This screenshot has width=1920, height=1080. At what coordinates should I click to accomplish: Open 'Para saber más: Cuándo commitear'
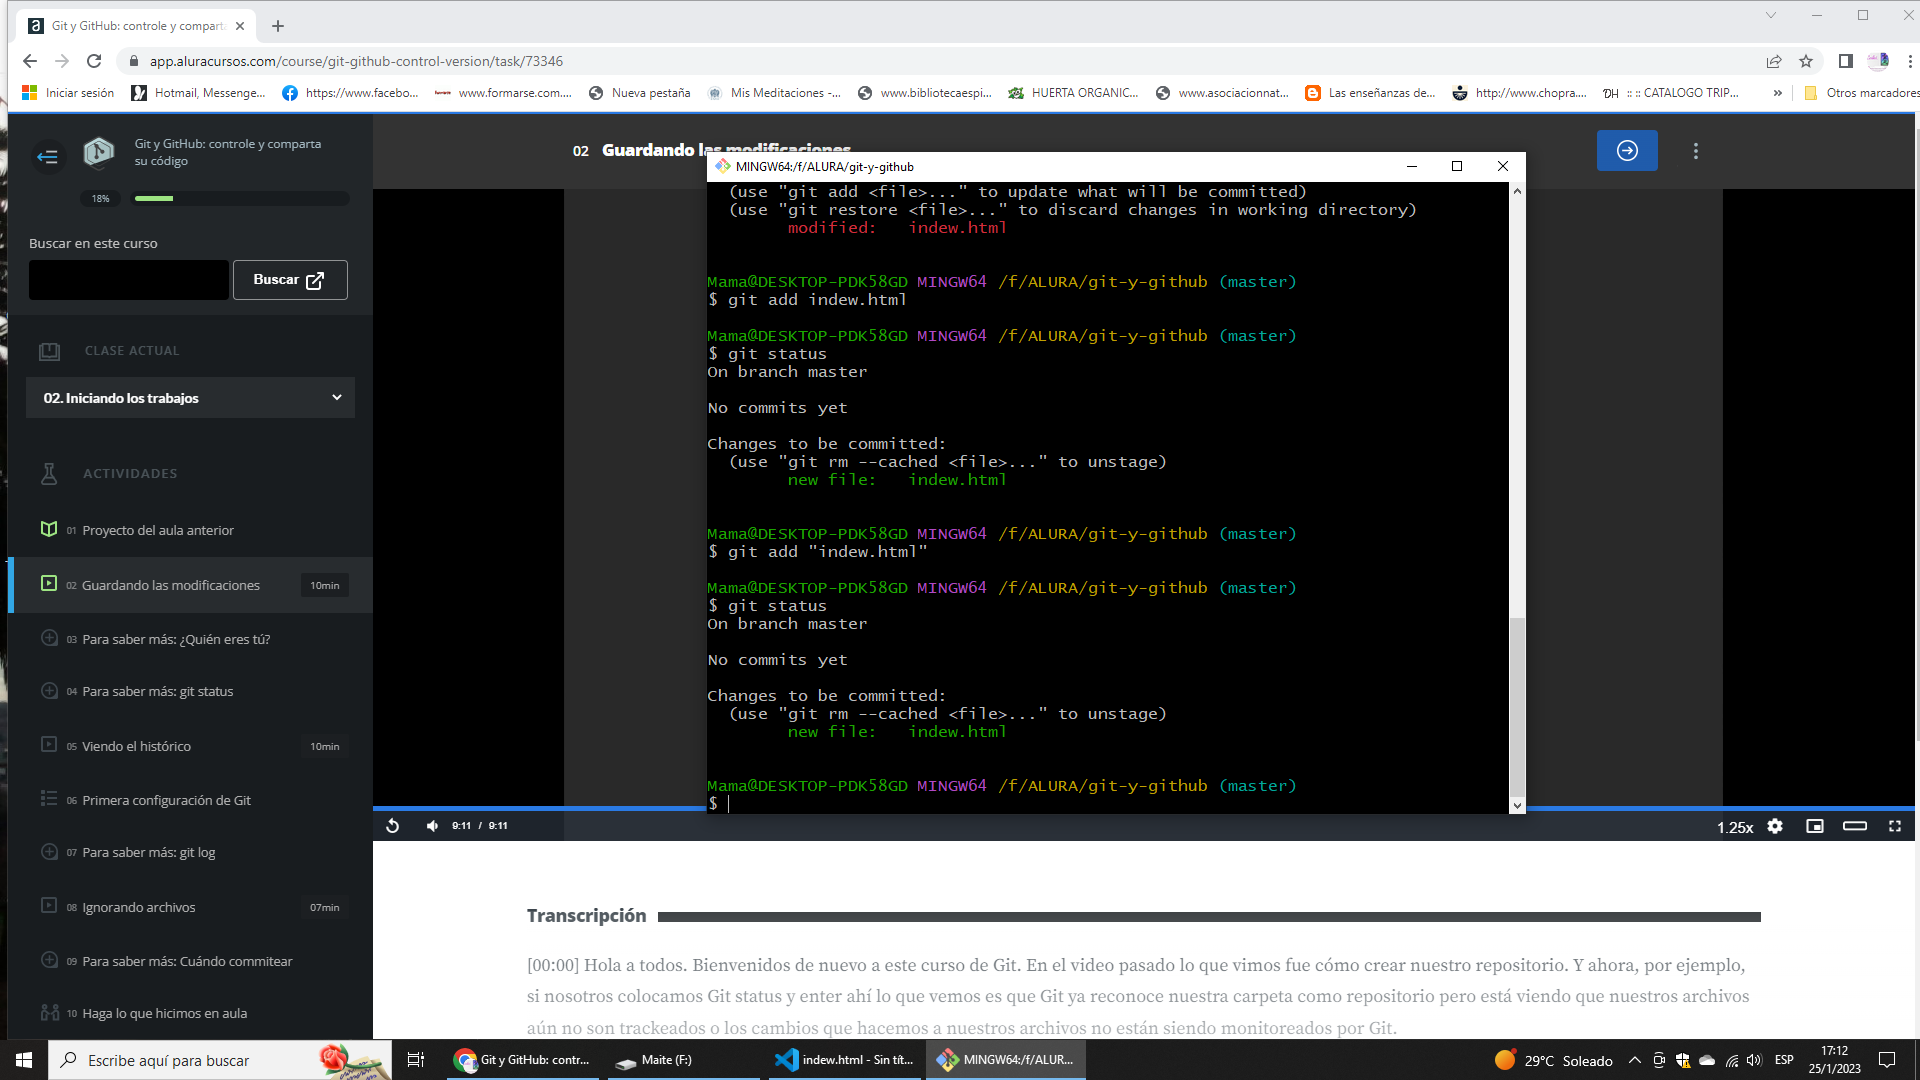point(190,961)
